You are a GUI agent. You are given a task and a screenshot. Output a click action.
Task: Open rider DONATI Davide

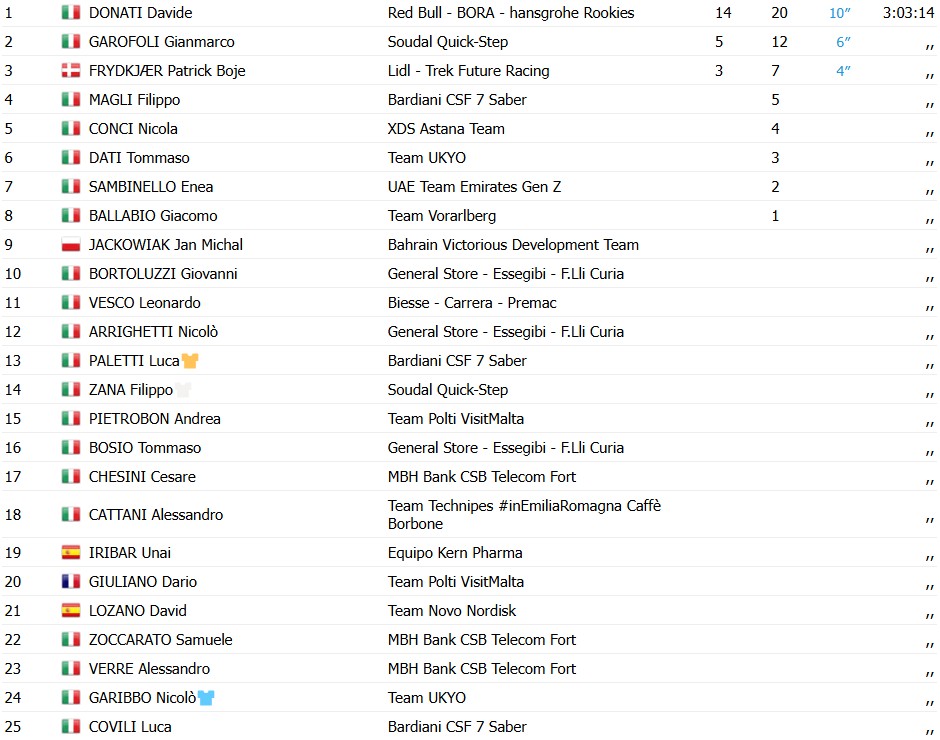point(140,13)
